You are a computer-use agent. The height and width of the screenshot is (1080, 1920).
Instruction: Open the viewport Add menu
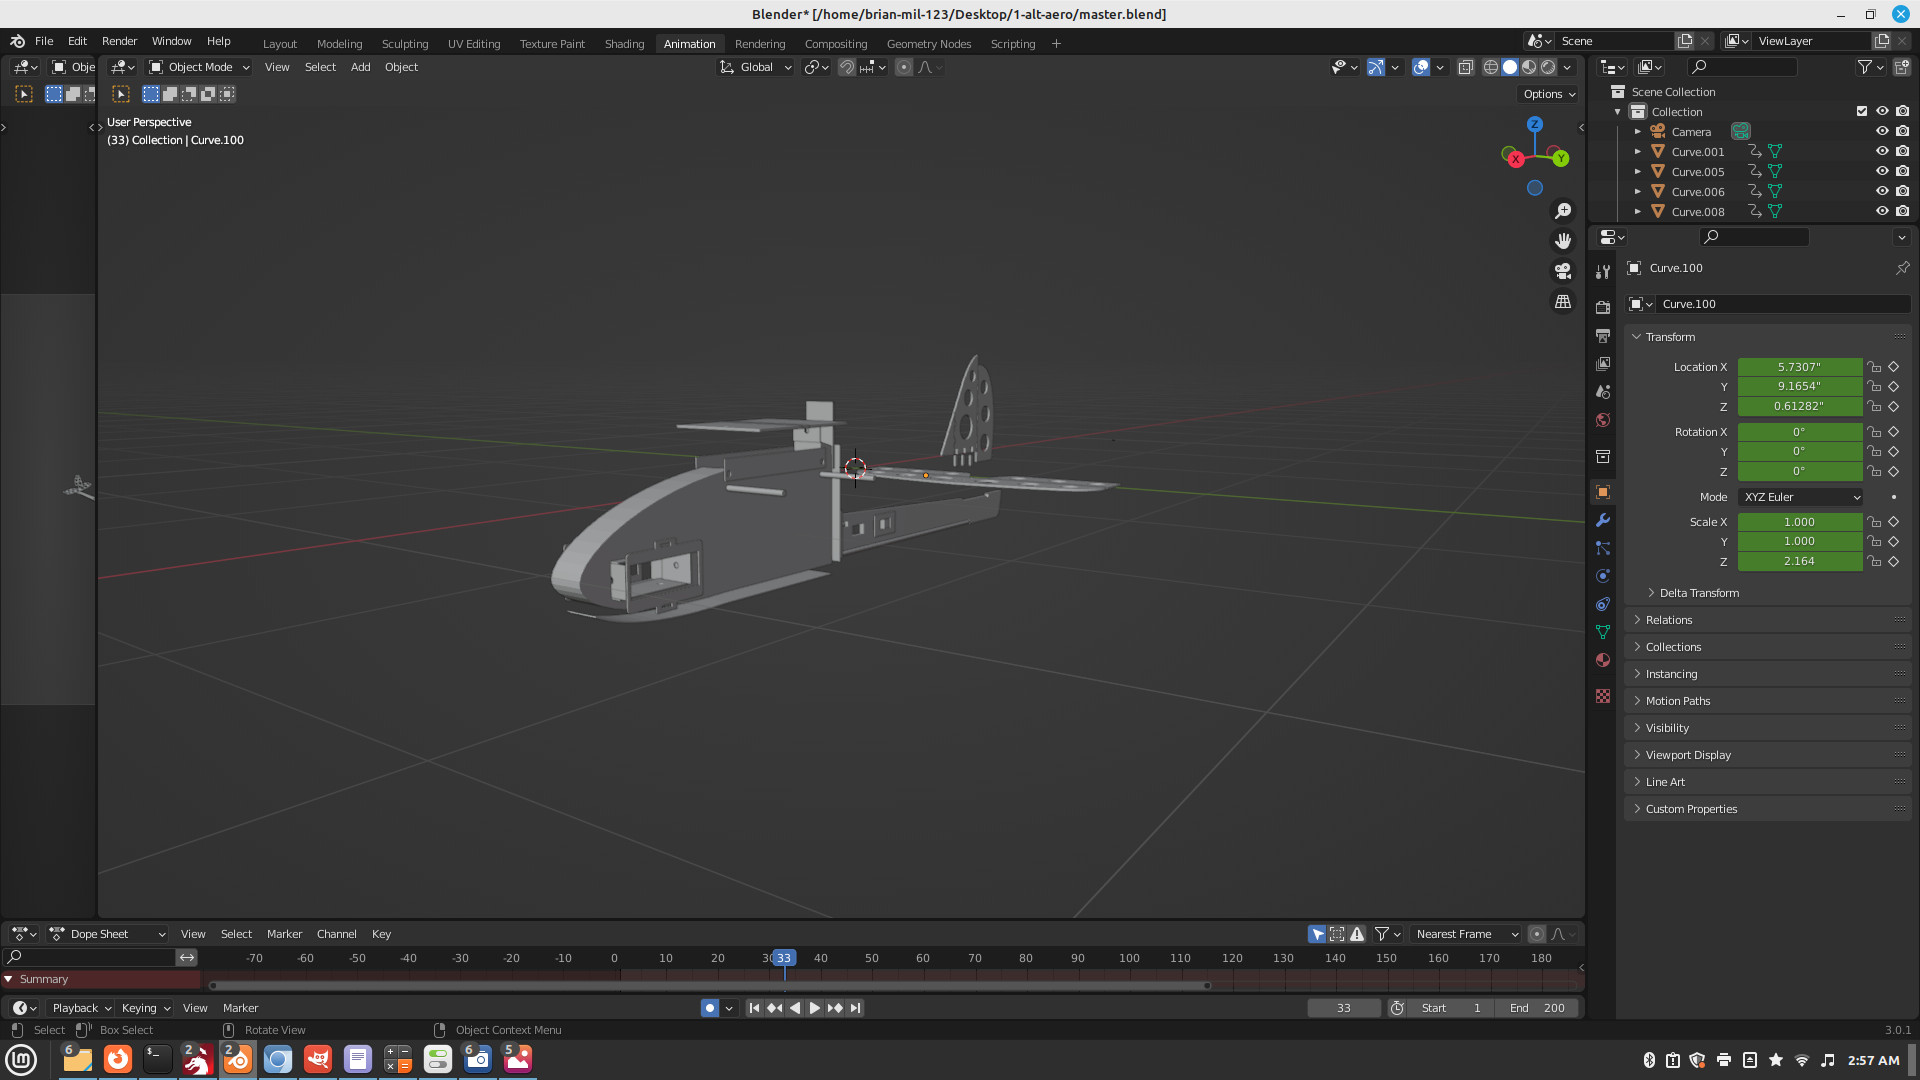click(x=360, y=67)
